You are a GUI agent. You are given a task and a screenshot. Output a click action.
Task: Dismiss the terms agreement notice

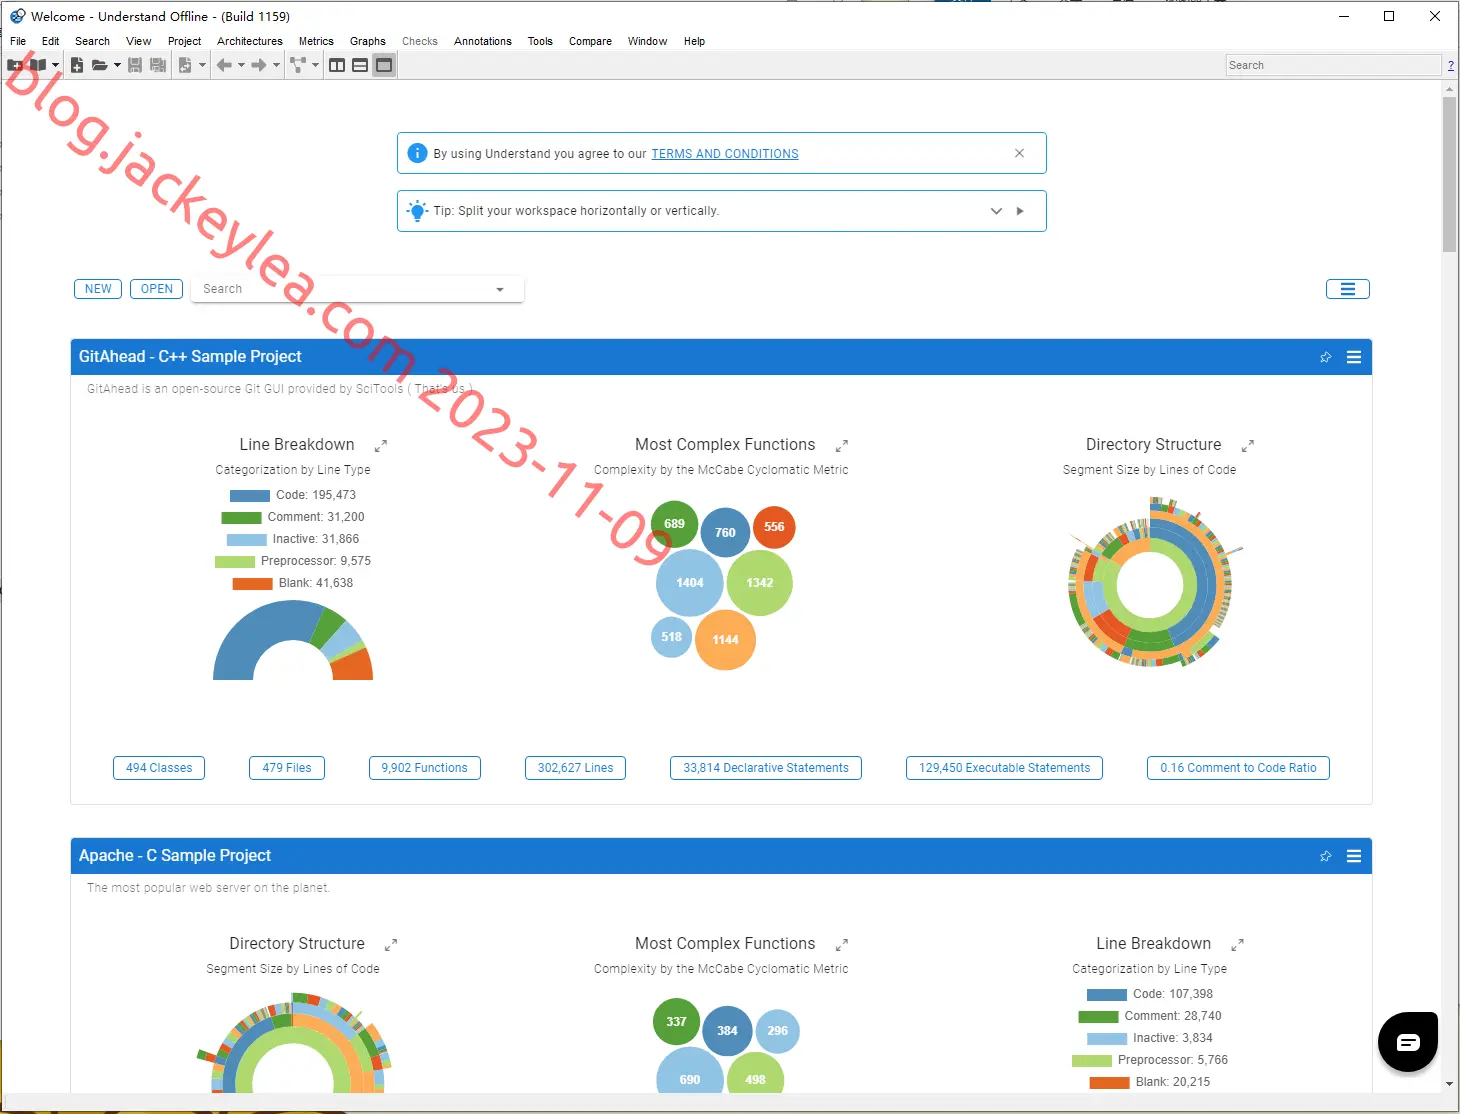click(1019, 153)
